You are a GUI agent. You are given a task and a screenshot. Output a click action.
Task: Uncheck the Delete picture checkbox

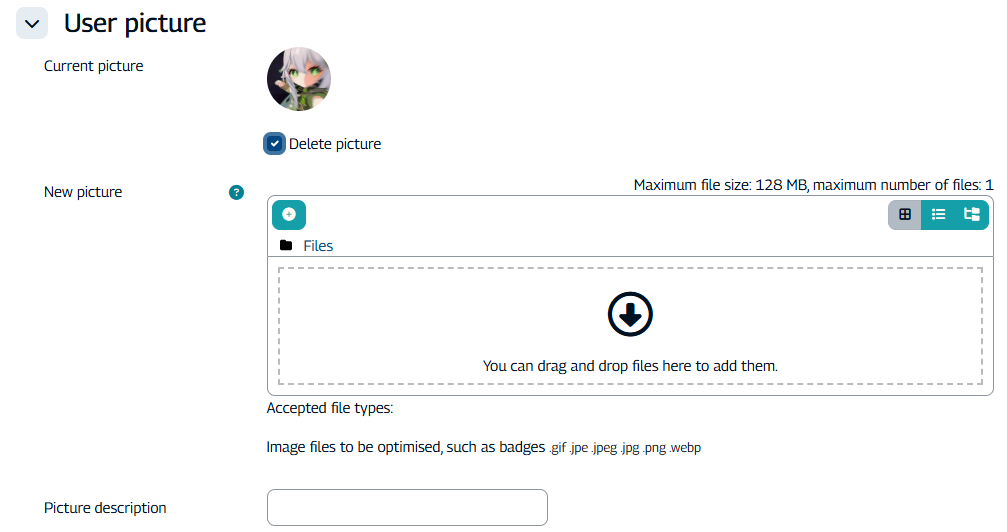click(x=274, y=144)
